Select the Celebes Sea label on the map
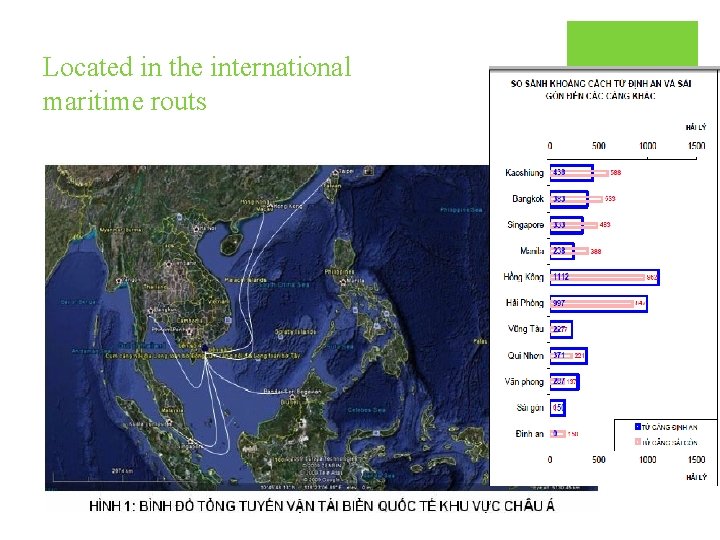The width and height of the screenshot is (720, 540). click(x=366, y=410)
